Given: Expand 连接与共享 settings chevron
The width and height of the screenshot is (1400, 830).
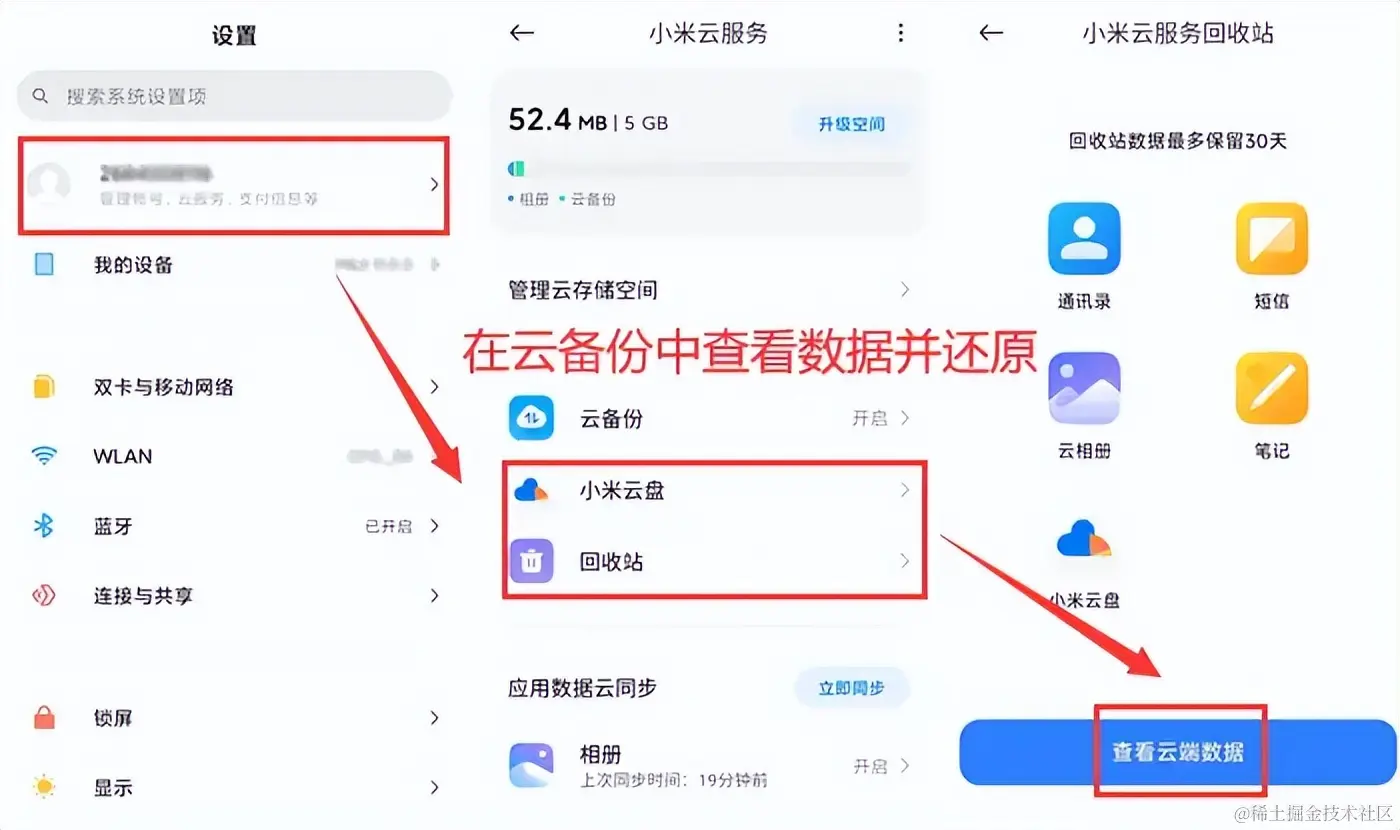Looking at the screenshot, I should pos(434,596).
